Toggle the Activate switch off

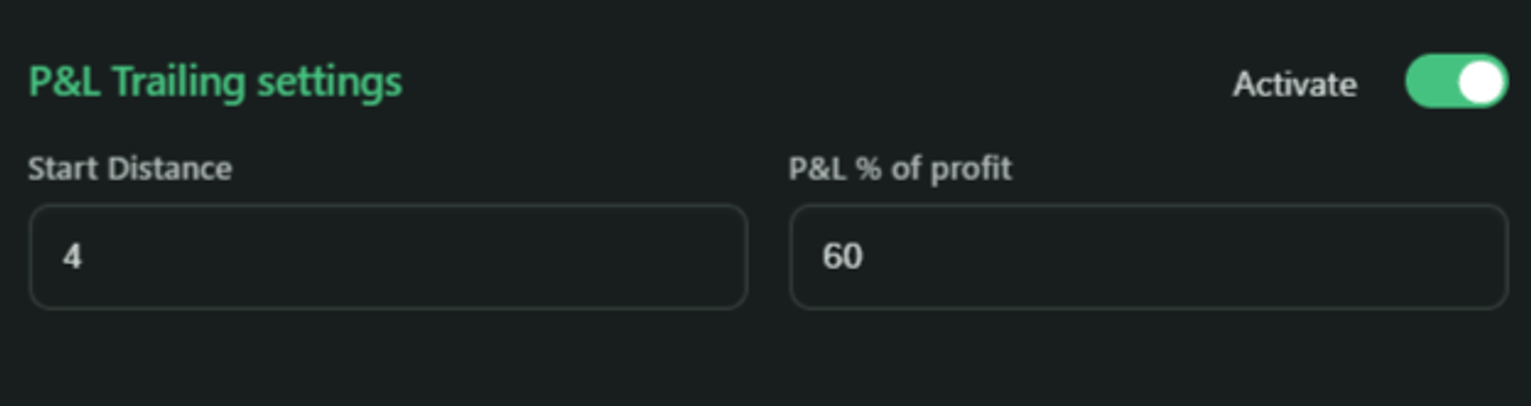tap(1455, 82)
